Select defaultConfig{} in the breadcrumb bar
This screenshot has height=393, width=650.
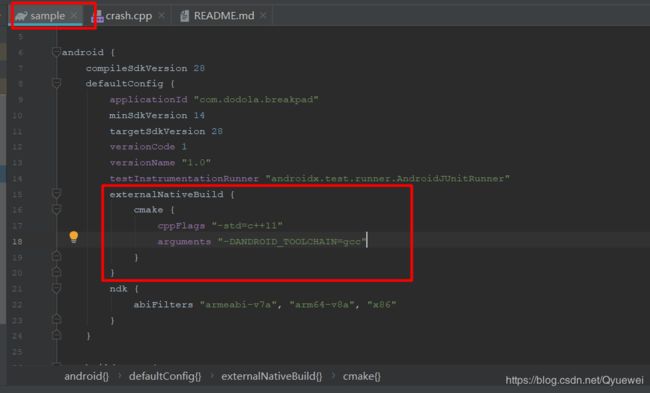(165, 376)
